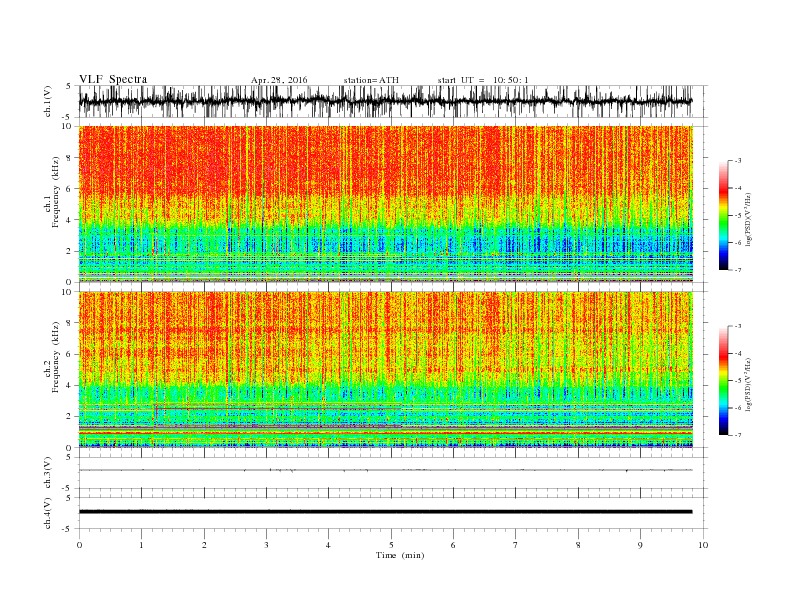Click the "VLF Spectra" plot title
The image size is (792, 612).
click(x=113, y=79)
